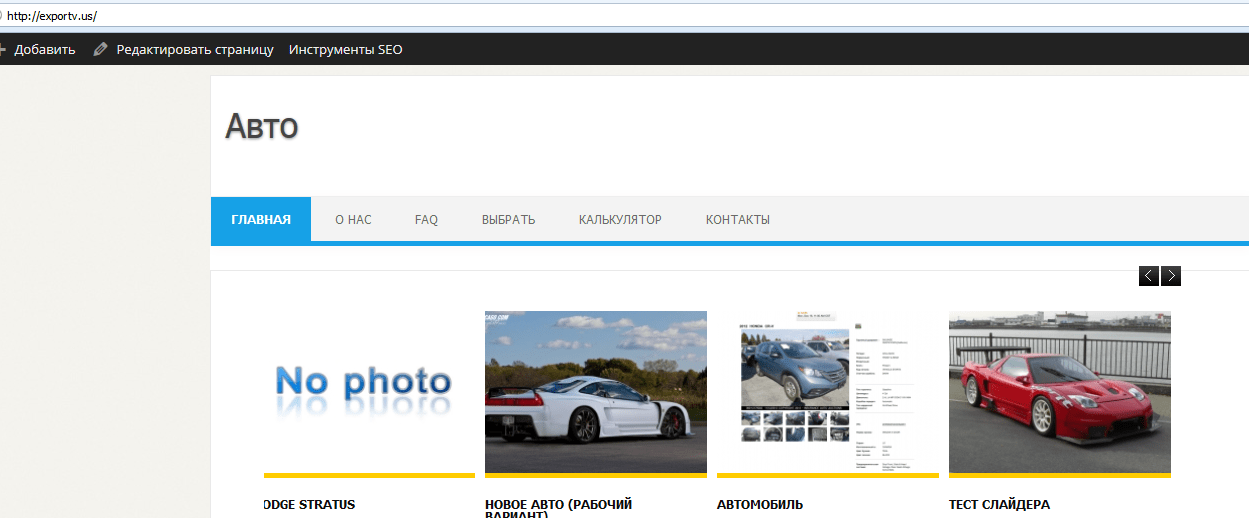
Task: Open the DODGE STRATUS listing title
Action: 309,505
